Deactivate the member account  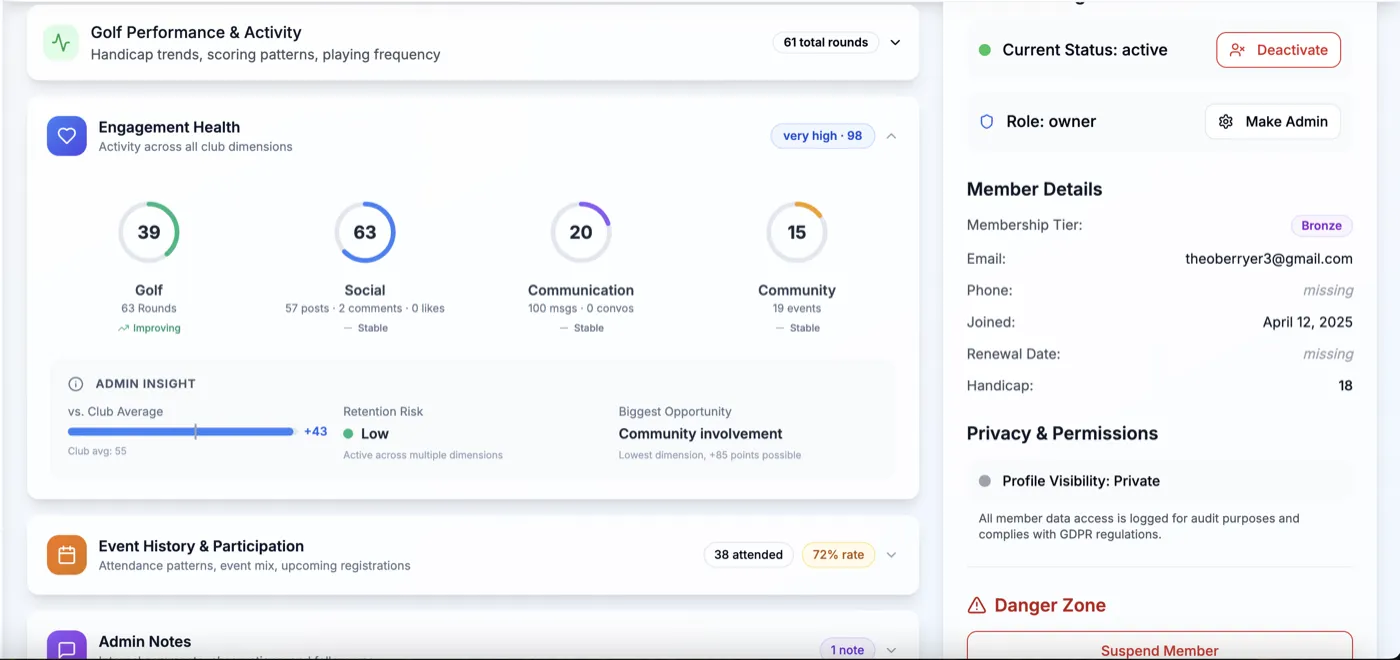coord(1278,50)
